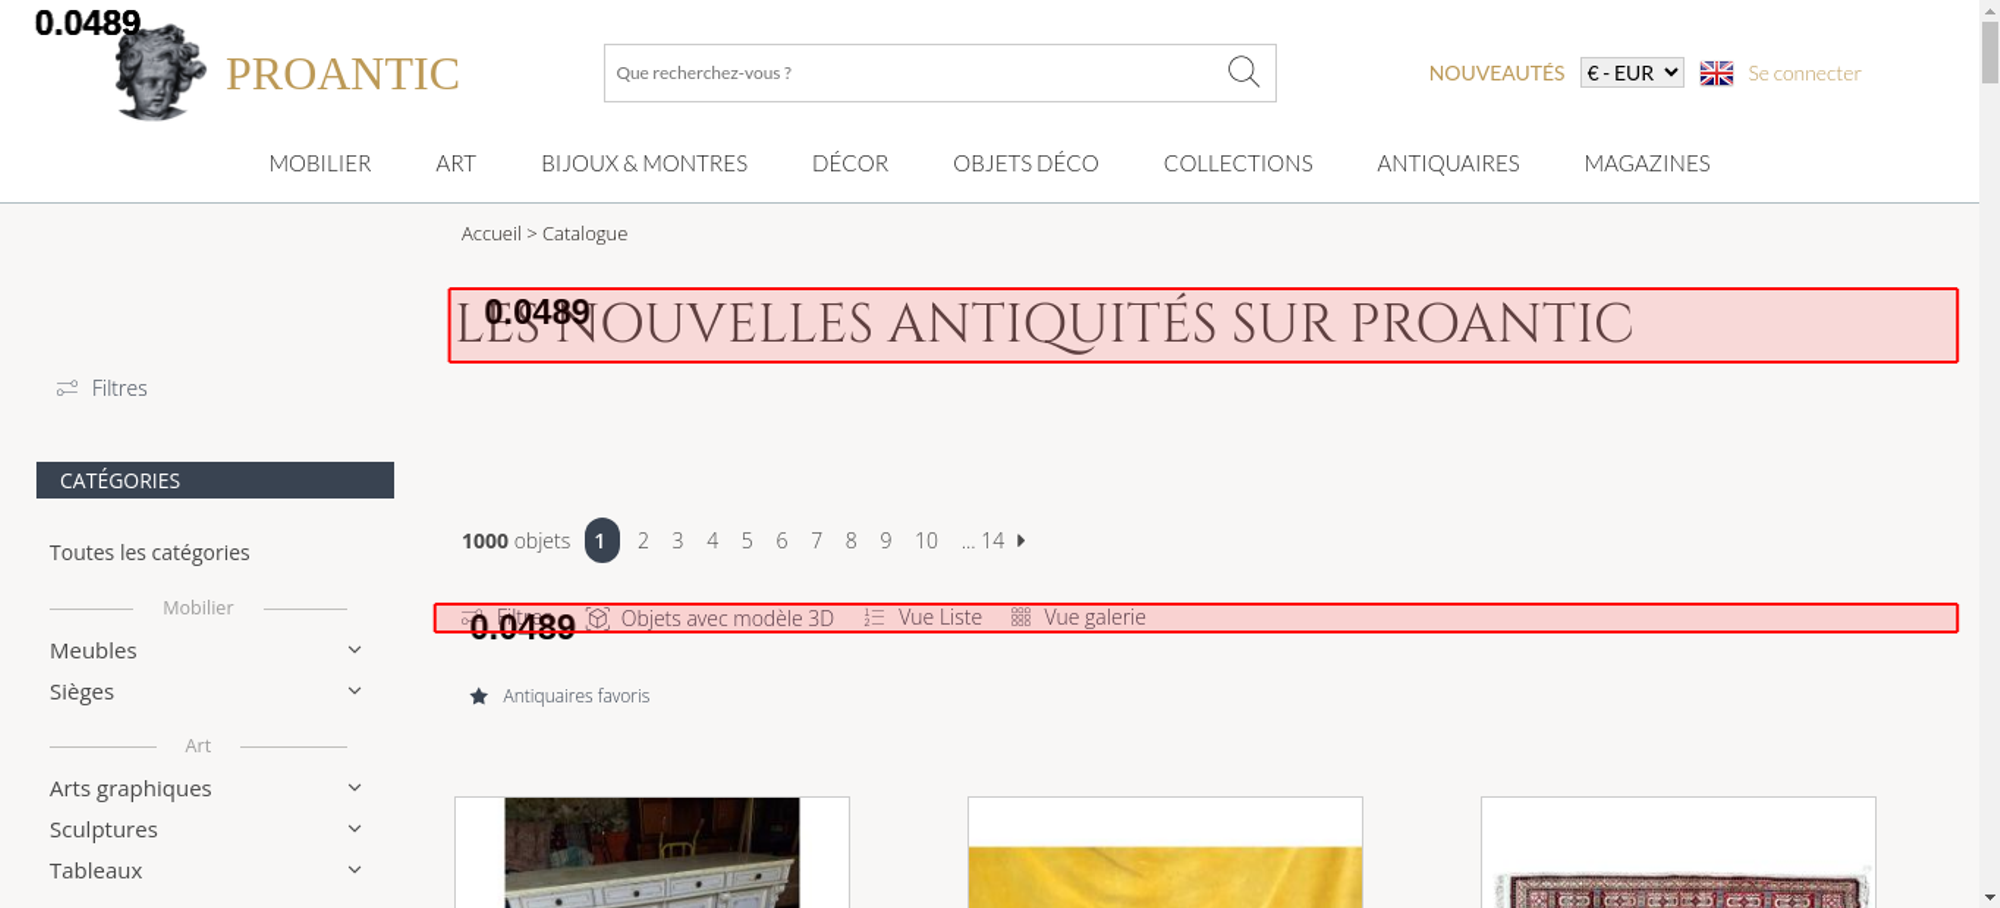Open the MOBILIER menu
This screenshot has width=2000, height=908.
pos(320,163)
